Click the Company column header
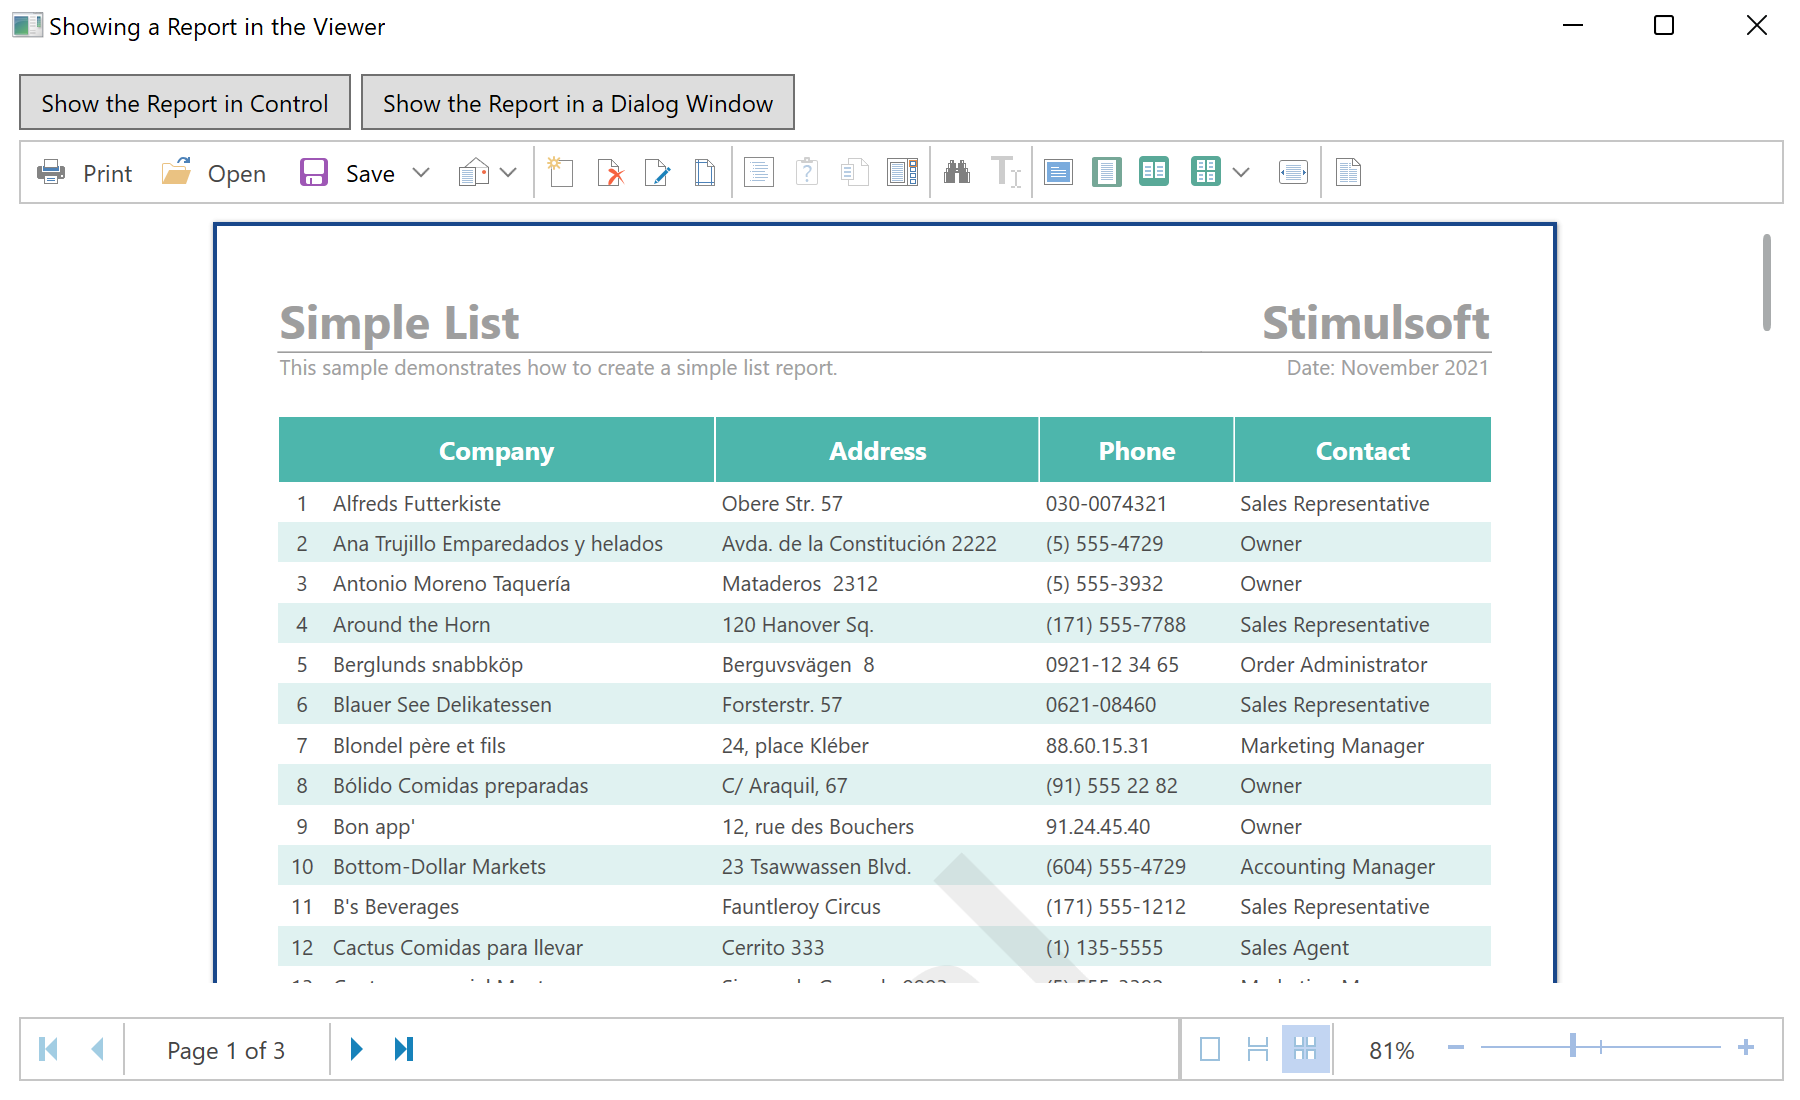The height and width of the screenshot is (1100, 1800). pyautogui.click(x=497, y=451)
